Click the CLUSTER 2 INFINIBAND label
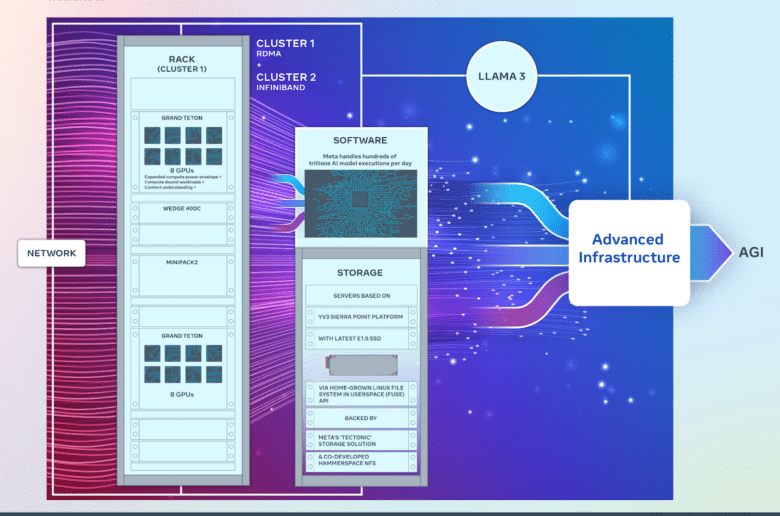The image size is (780, 516). point(286,82)
